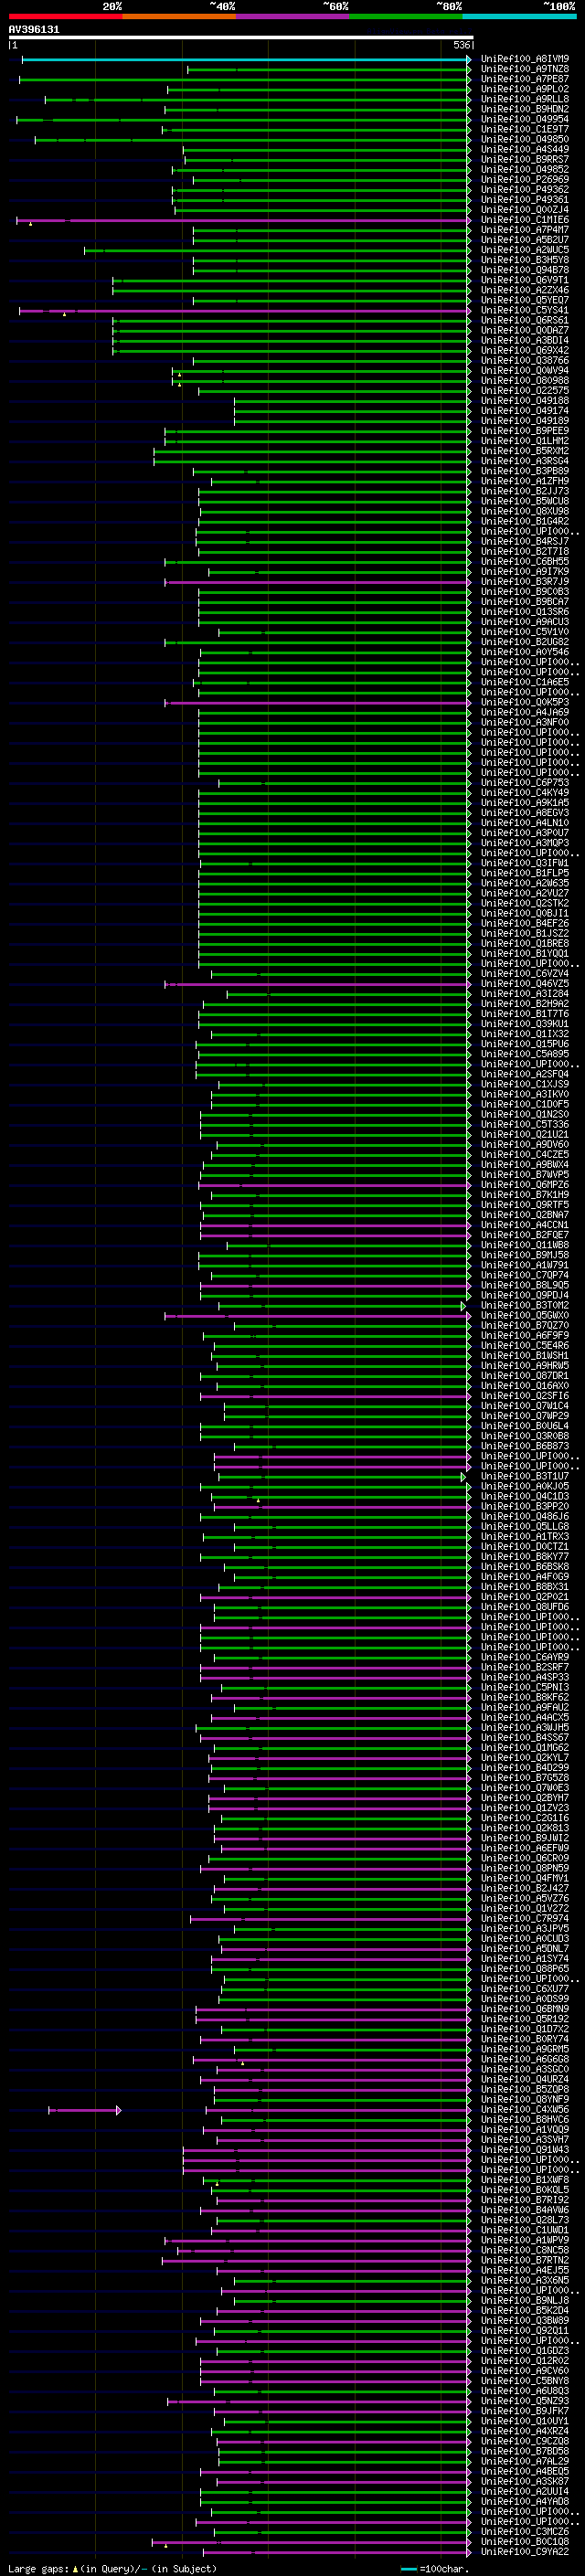Choose the UniRef100_Q13SR6 hit label
The height and width of the screenshot is (2576, 585).
click(x=524, y=612)
